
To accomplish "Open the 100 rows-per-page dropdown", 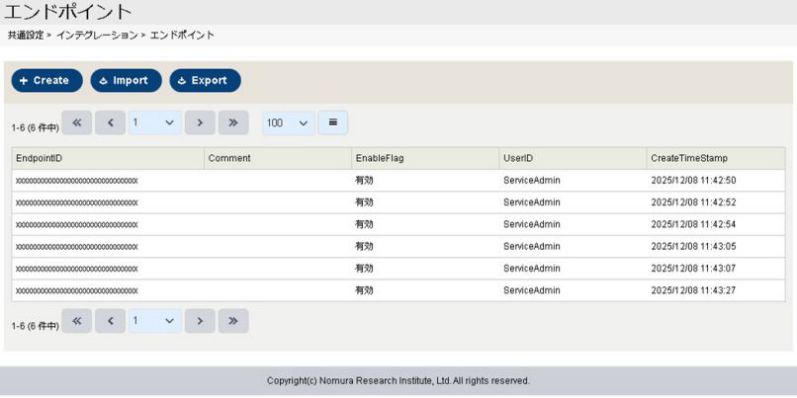I will coord(288,123).
